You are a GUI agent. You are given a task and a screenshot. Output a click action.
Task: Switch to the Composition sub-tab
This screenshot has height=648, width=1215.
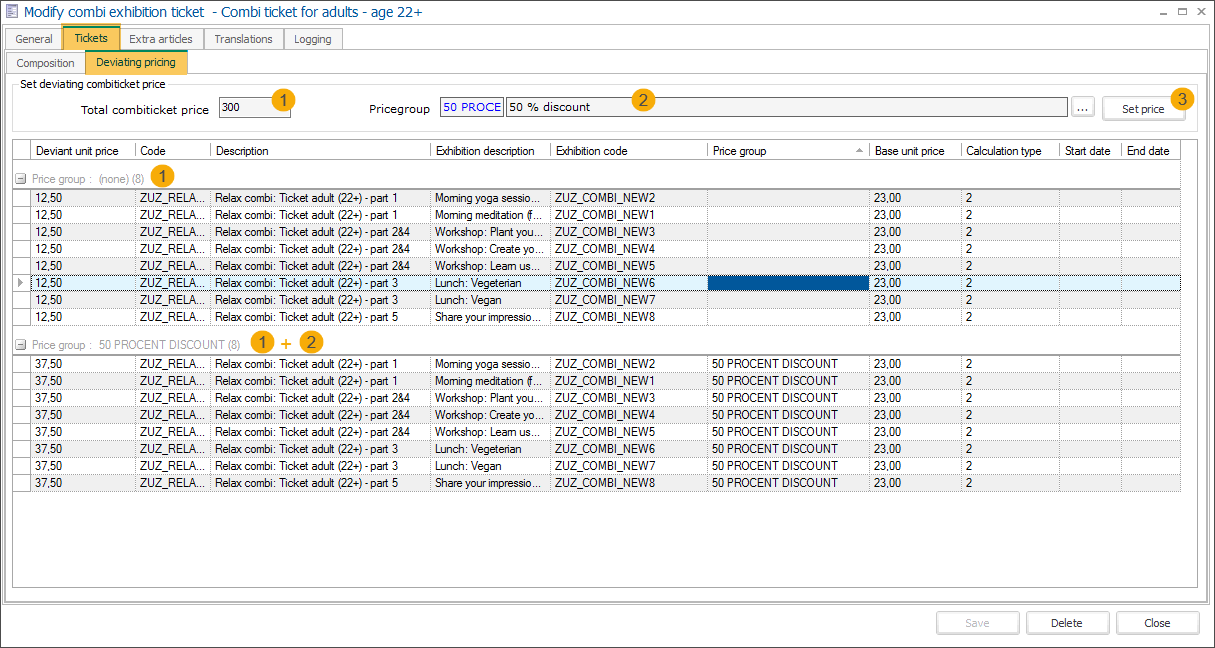(45, 62)
